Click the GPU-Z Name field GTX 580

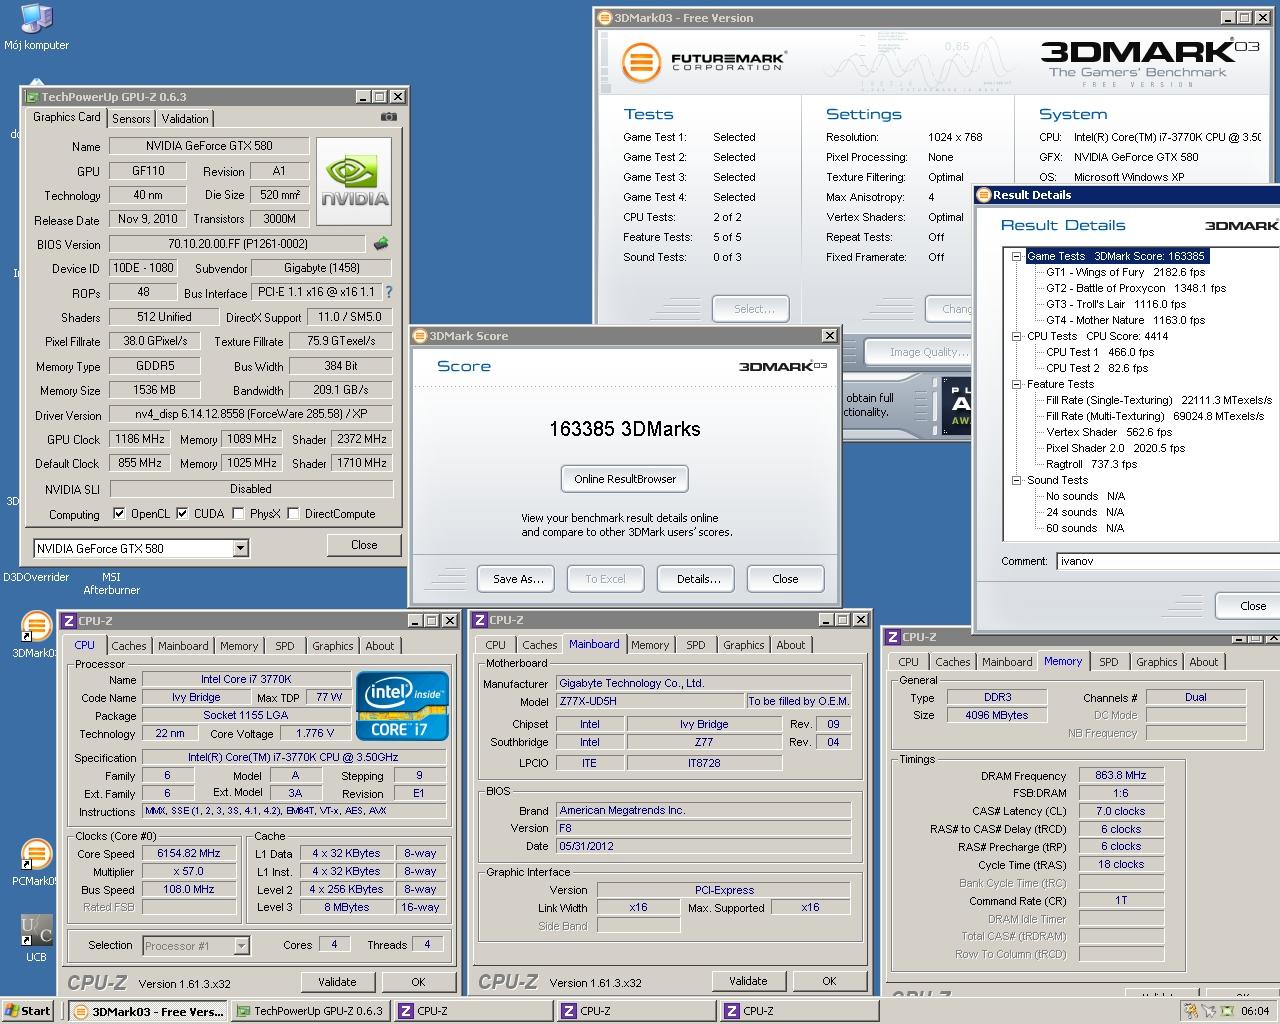210,146
